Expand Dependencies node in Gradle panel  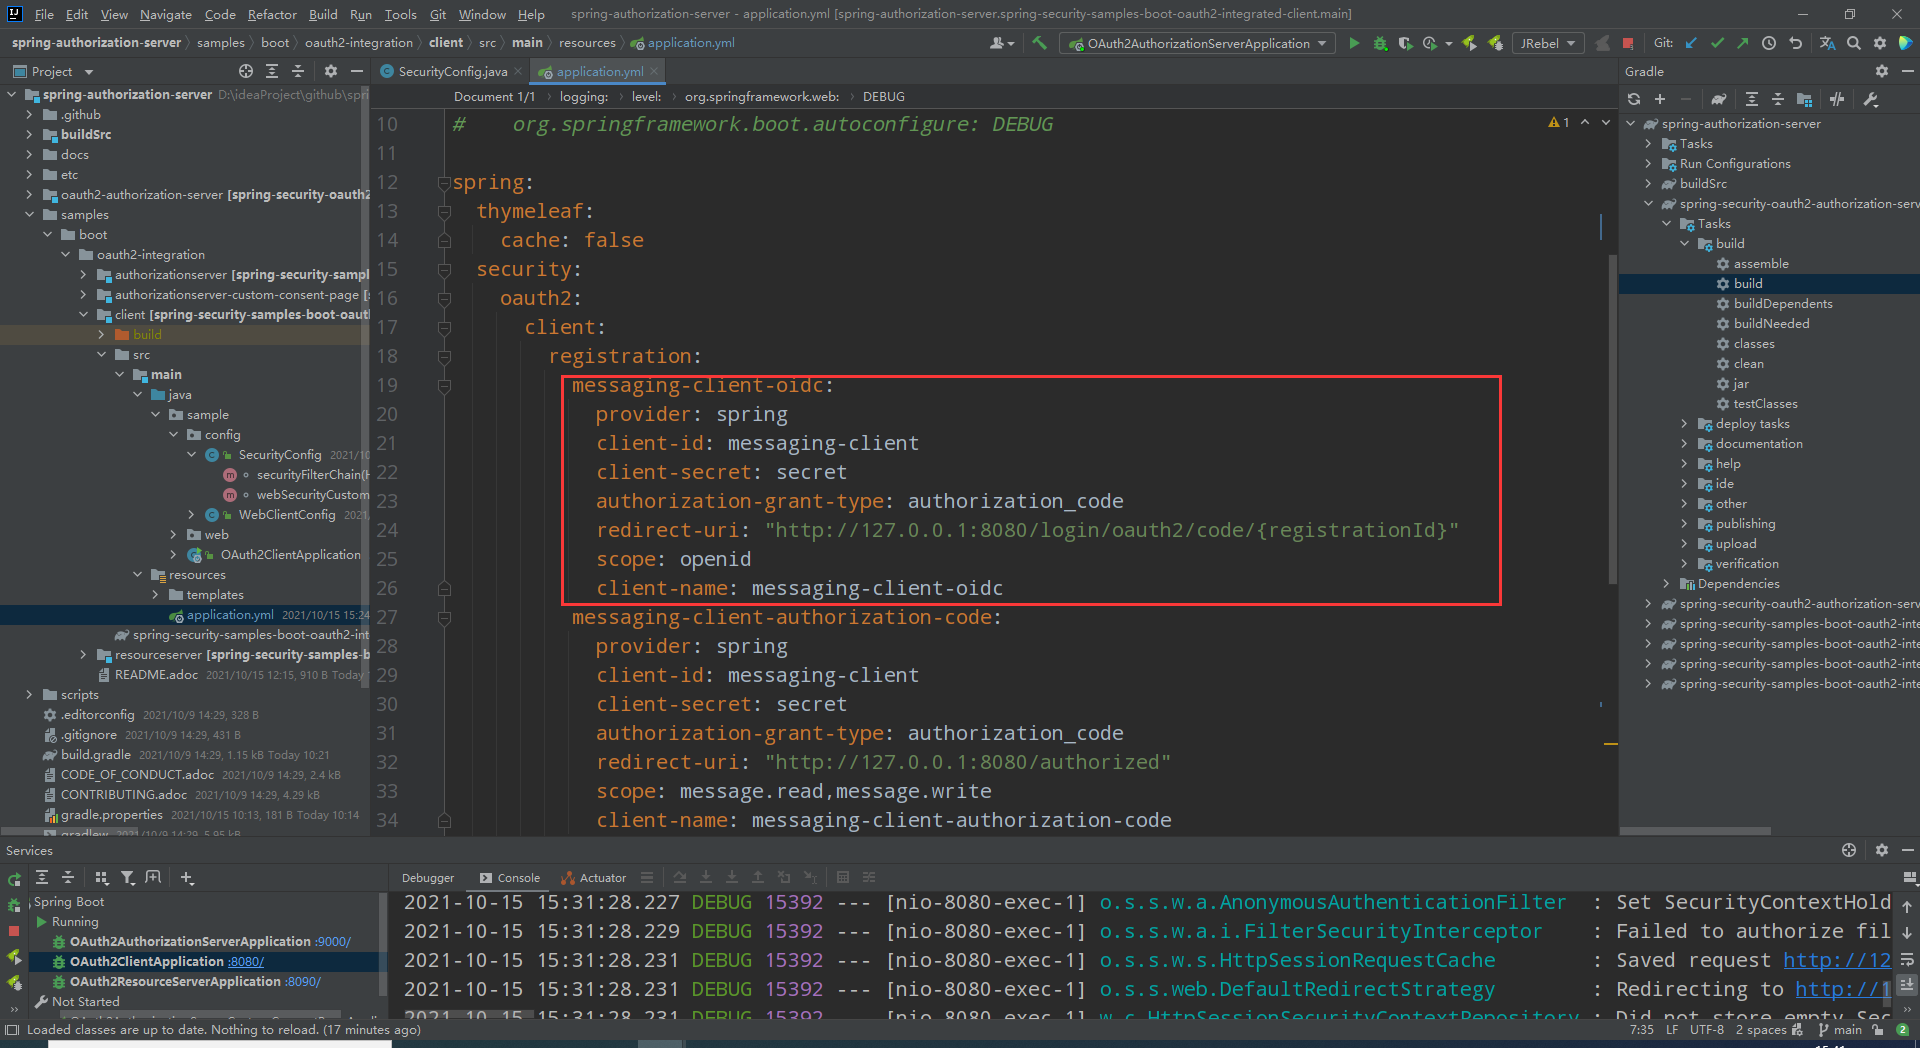click(x=1666, y=584)
